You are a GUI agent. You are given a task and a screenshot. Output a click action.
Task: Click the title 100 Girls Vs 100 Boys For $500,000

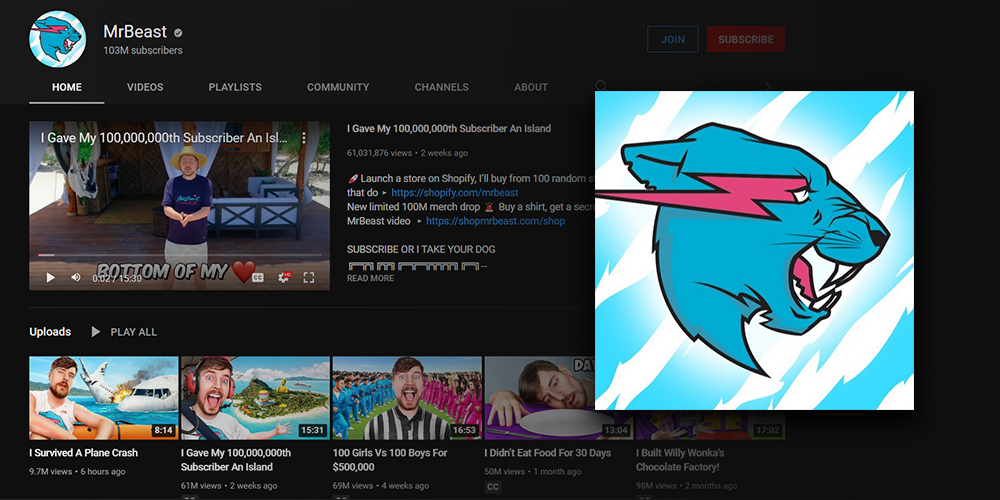[x=390, y=460]
